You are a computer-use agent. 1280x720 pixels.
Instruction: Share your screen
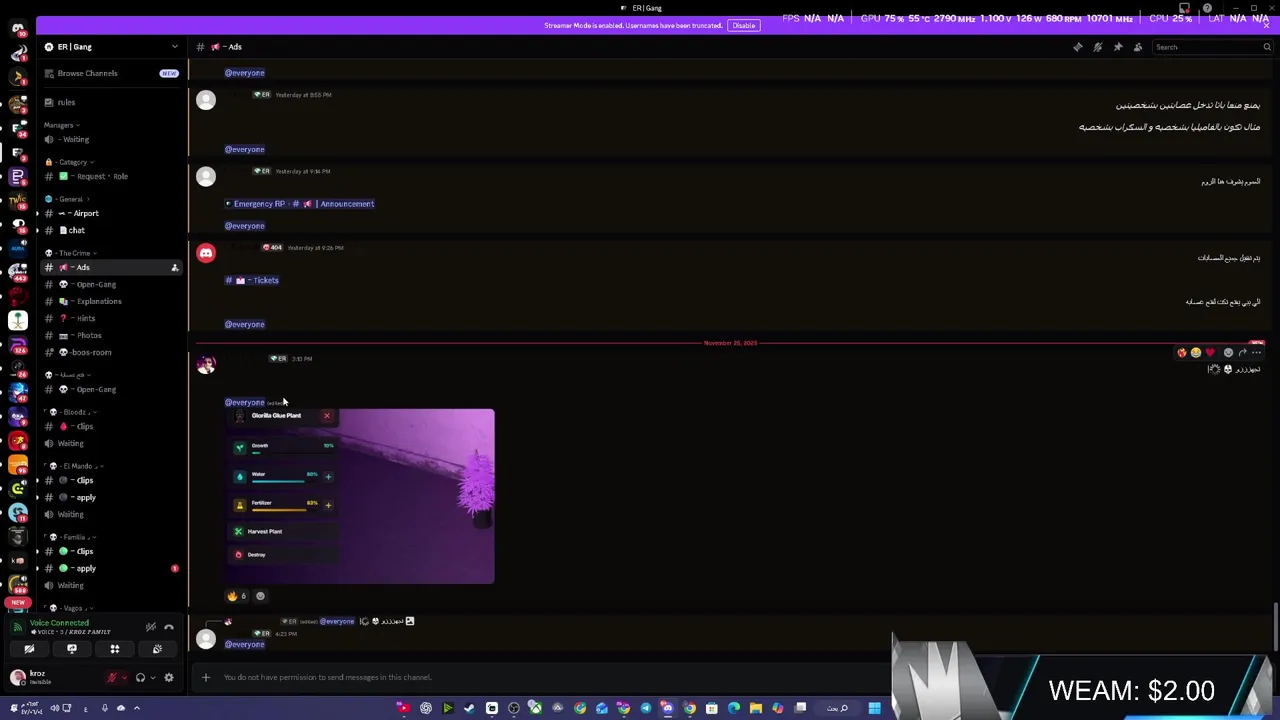point(72,649)
